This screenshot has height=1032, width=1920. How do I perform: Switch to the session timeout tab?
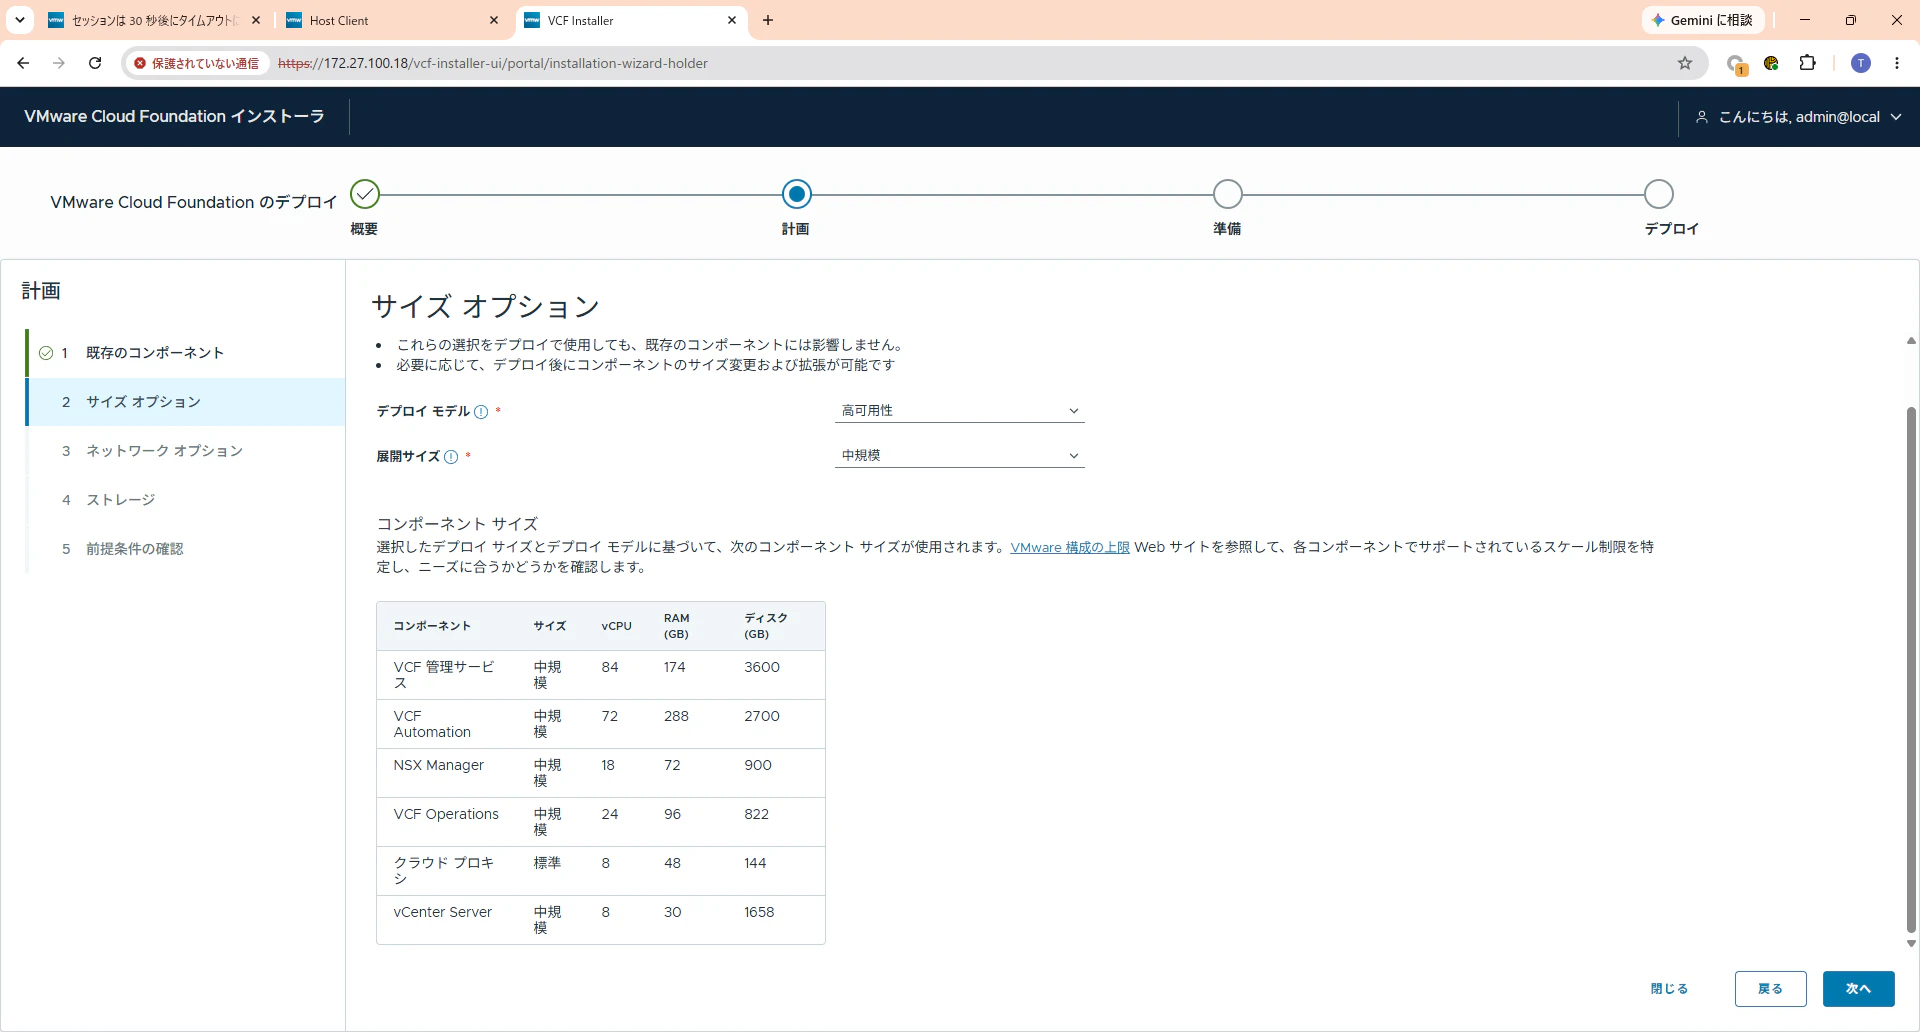[155, 20]
